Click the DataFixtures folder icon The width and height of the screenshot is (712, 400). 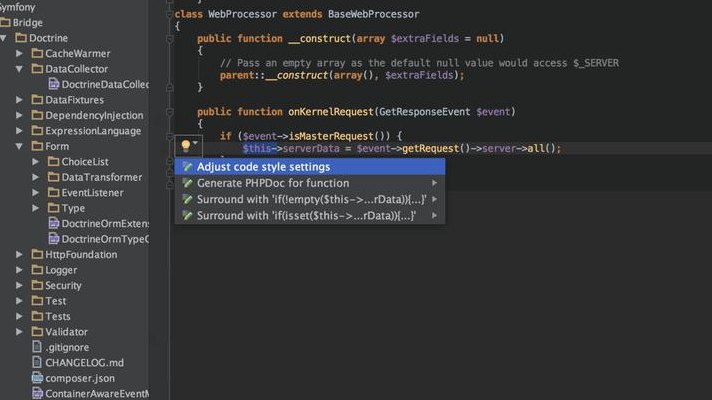(37, 99)
